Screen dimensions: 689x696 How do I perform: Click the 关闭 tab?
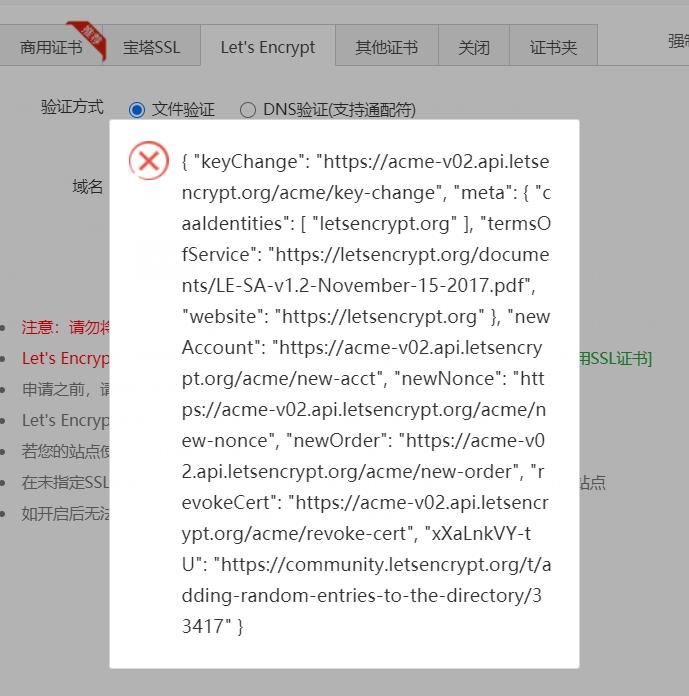click(474, 46)
